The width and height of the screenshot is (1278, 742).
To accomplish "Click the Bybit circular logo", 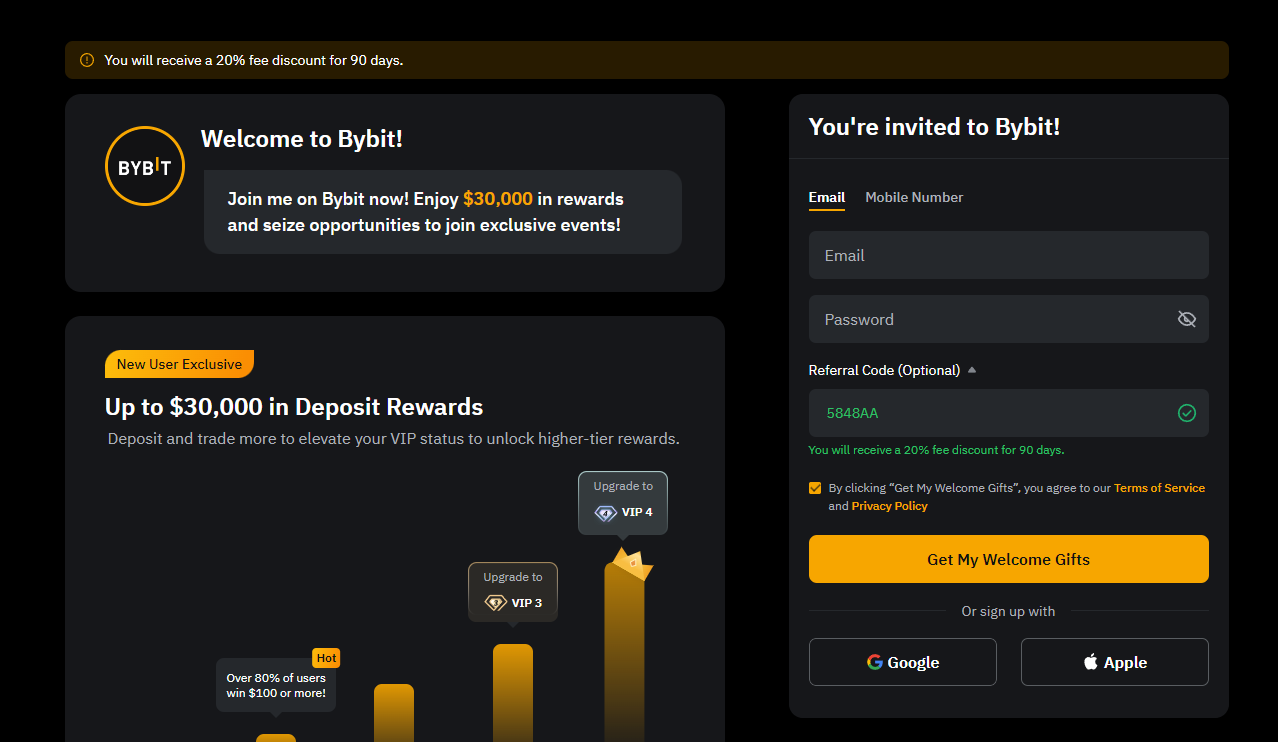I will pos(145,166).
